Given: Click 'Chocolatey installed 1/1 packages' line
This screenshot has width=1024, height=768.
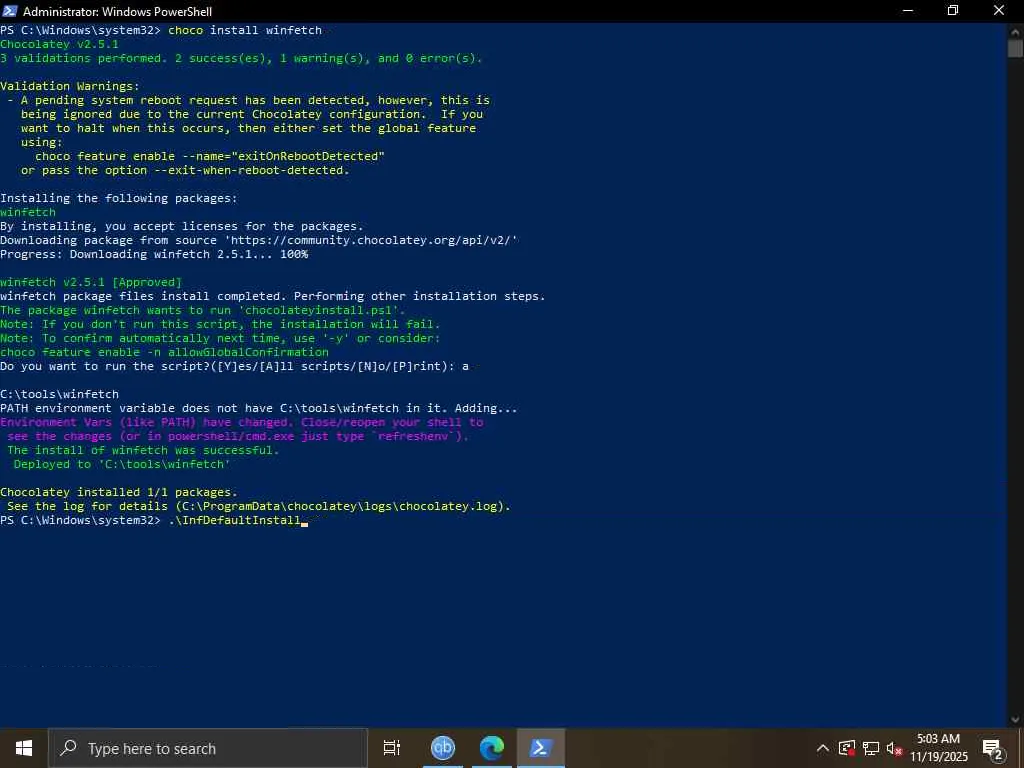Looking at the screenshot, I should [x=119, y=492].
